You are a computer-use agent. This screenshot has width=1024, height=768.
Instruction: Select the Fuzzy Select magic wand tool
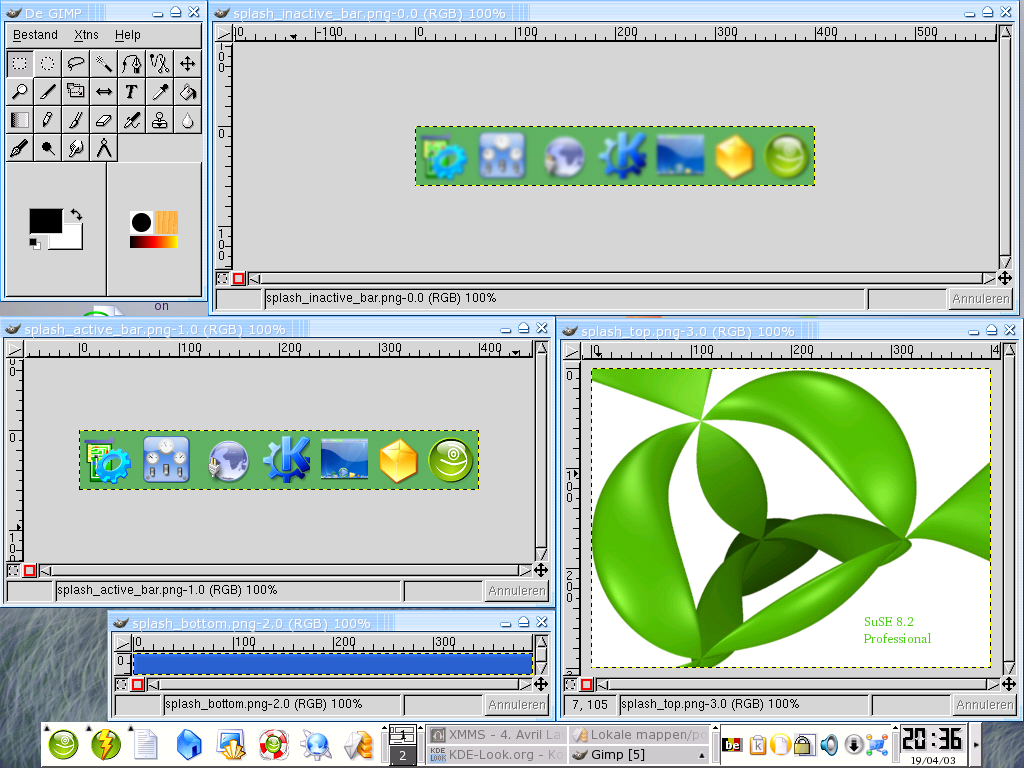click(104, 63)
